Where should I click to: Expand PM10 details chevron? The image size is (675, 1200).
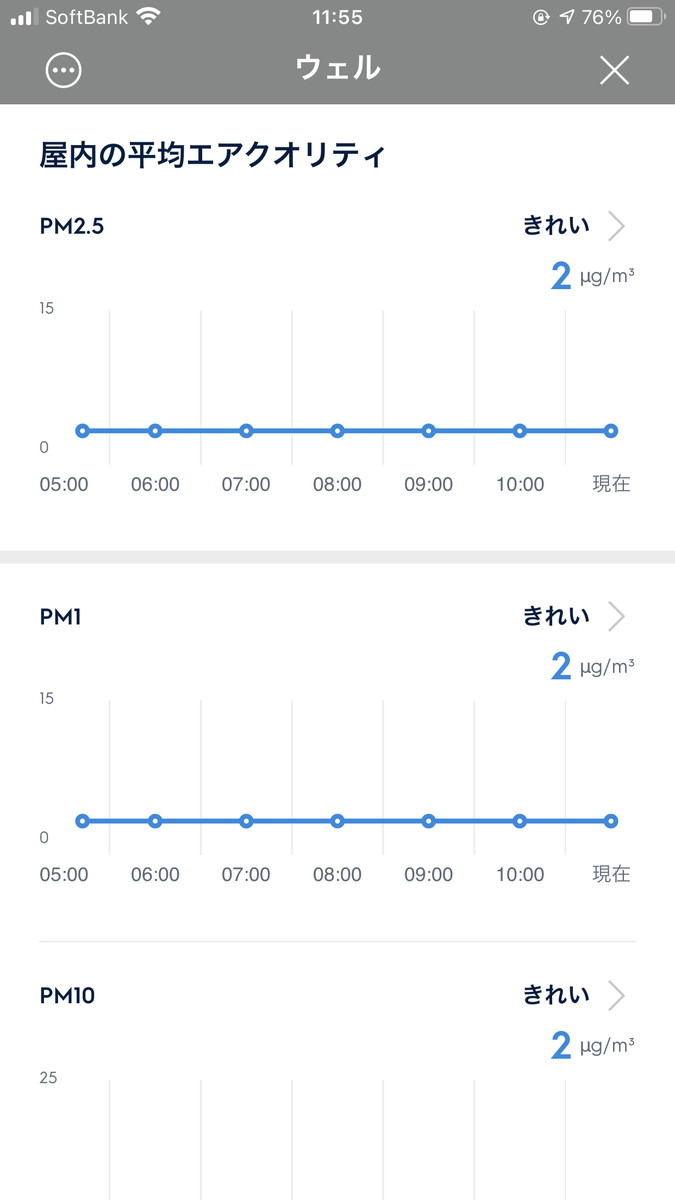616,995
